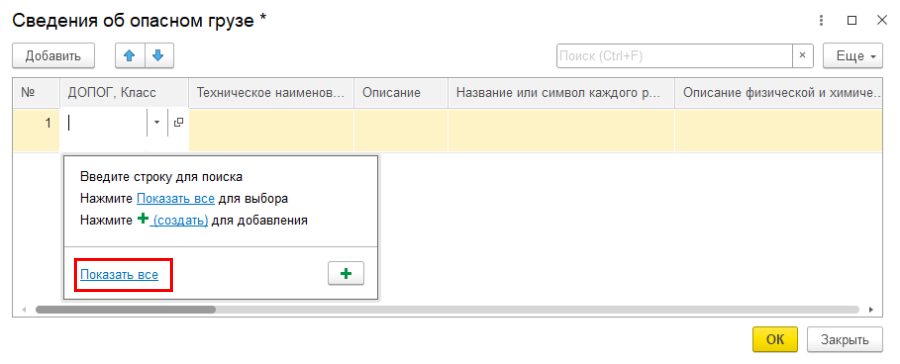Open the three-dot window menu
Screen dimensions: 900x364
pos(822,21)
